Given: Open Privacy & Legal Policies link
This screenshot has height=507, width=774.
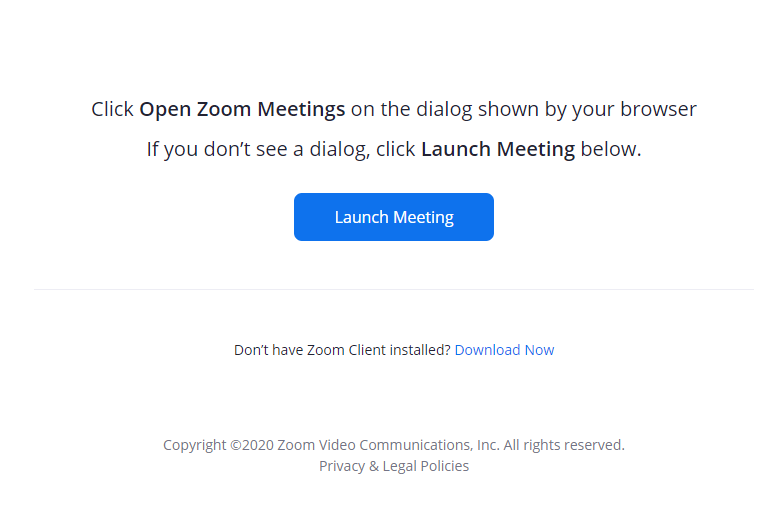Looking at the screenshot, I should pos(393,466).
